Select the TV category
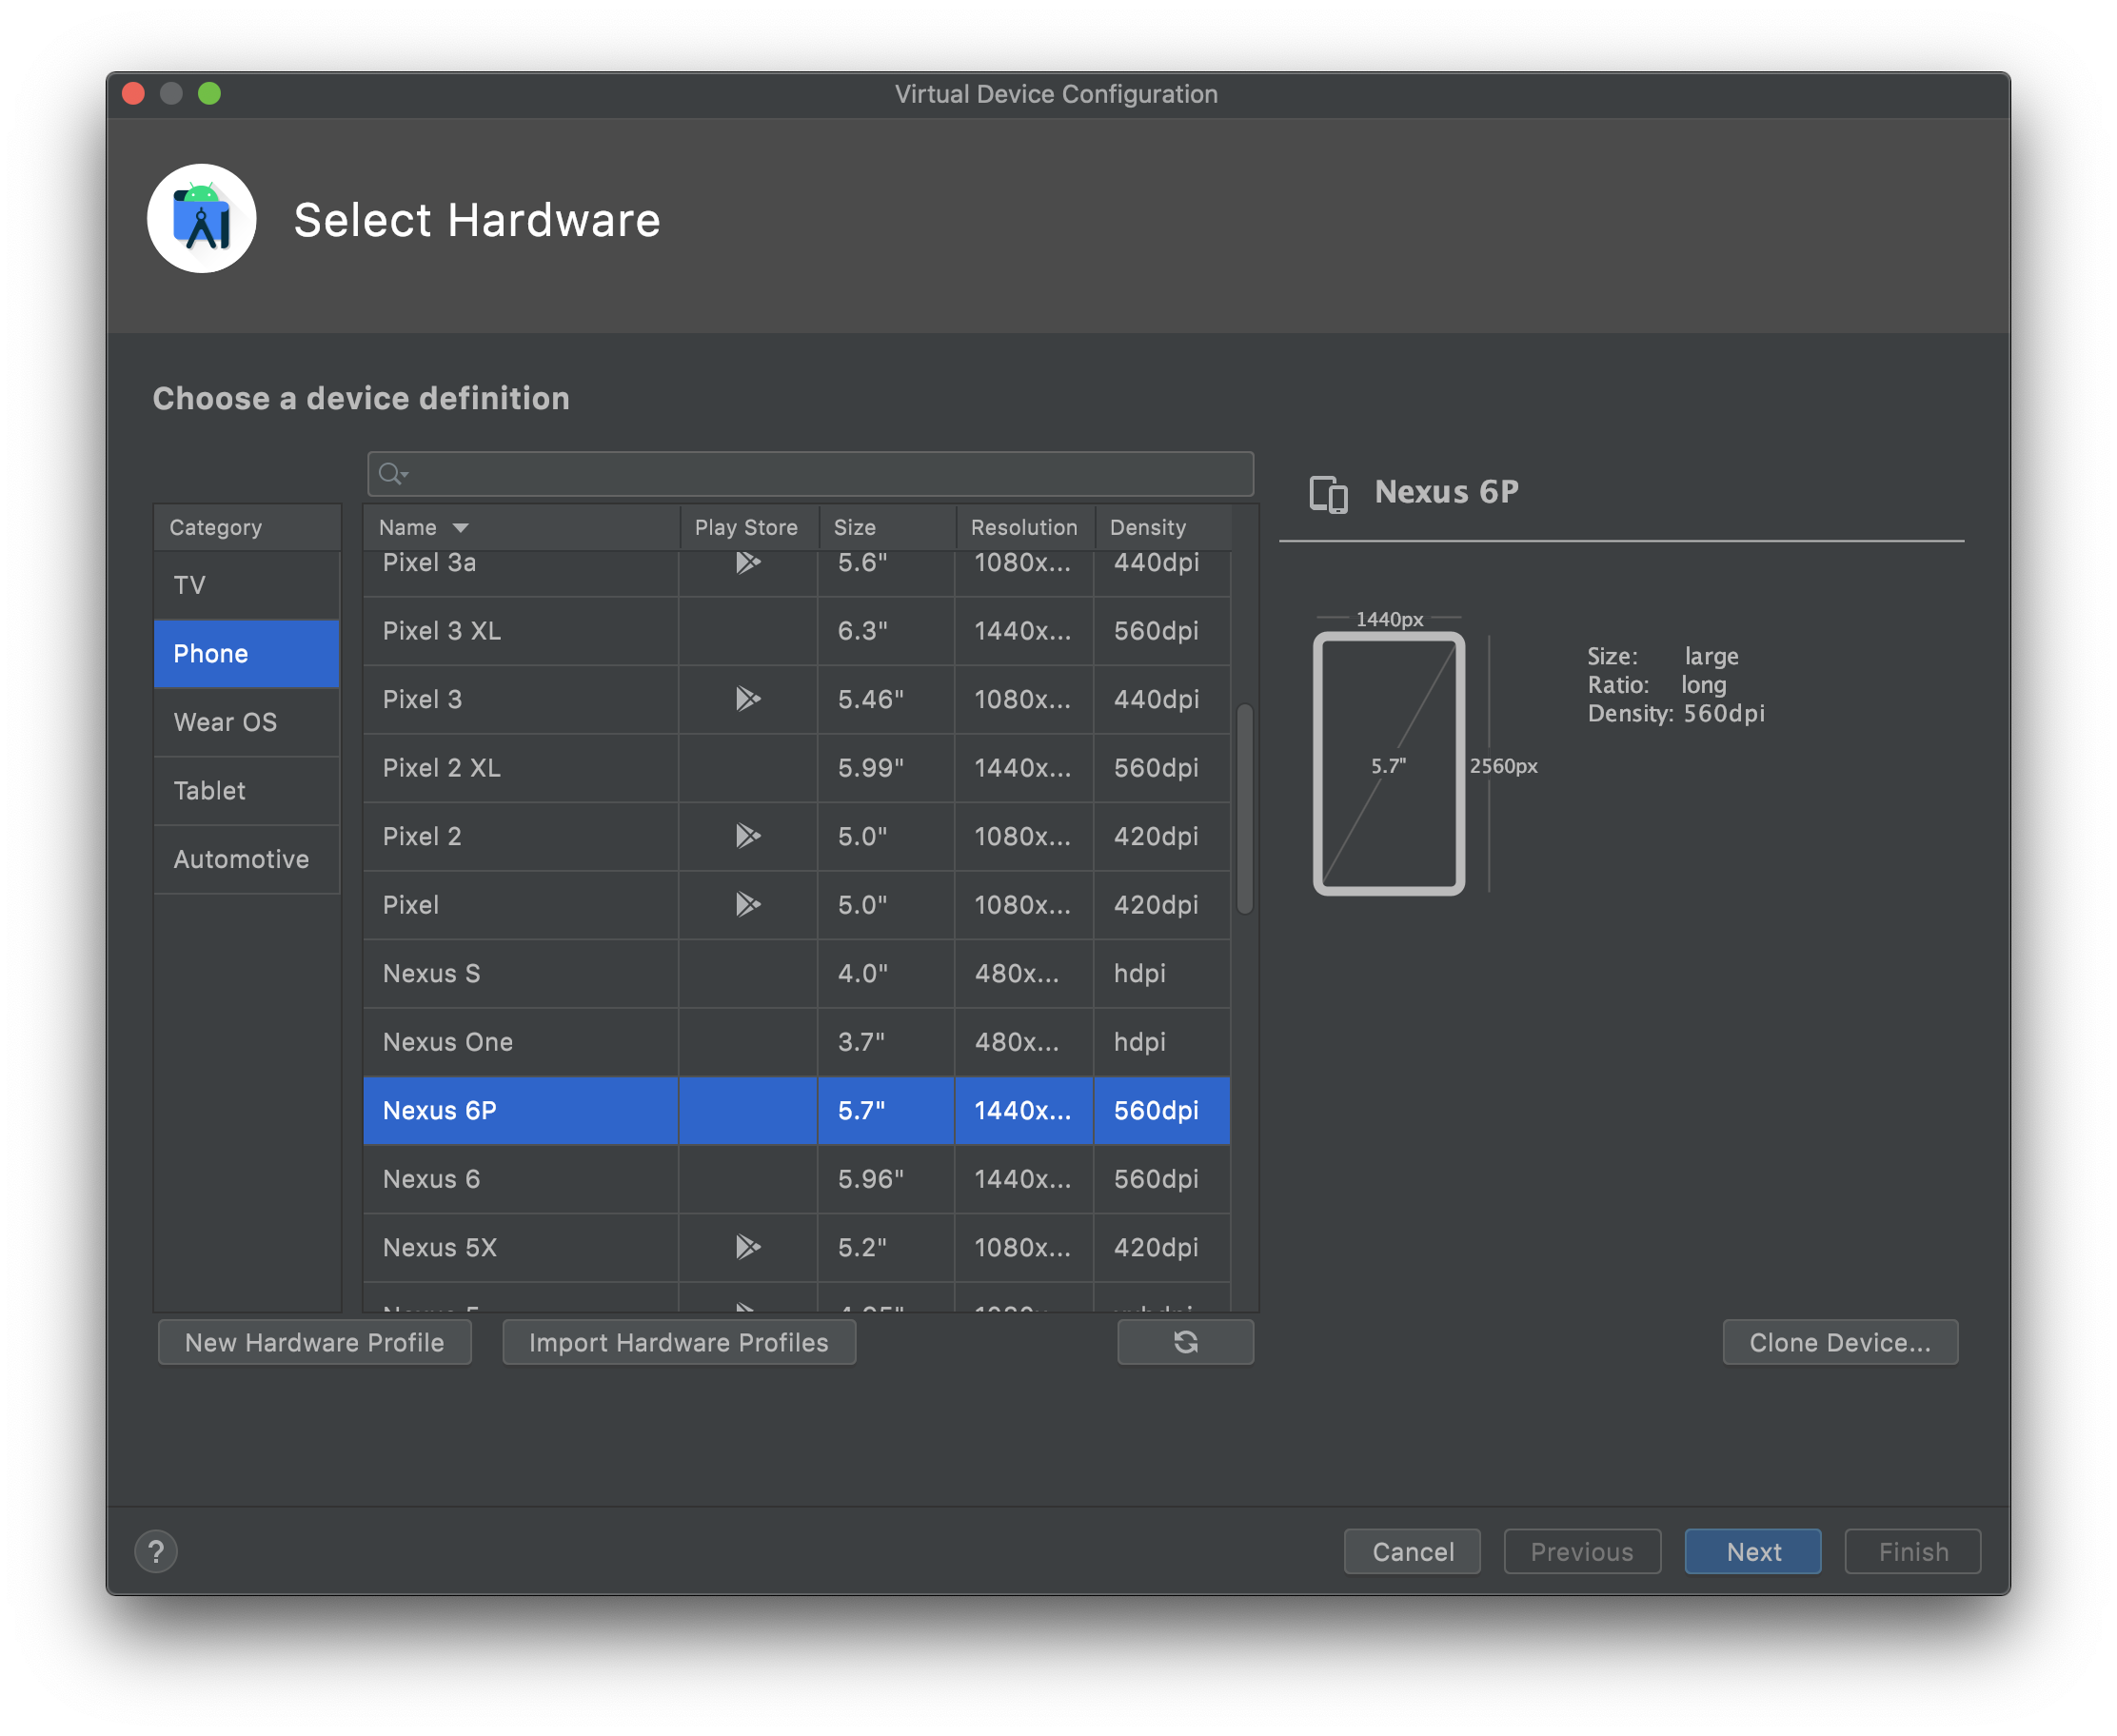The image size is (2117, 1736). [247, 585]
